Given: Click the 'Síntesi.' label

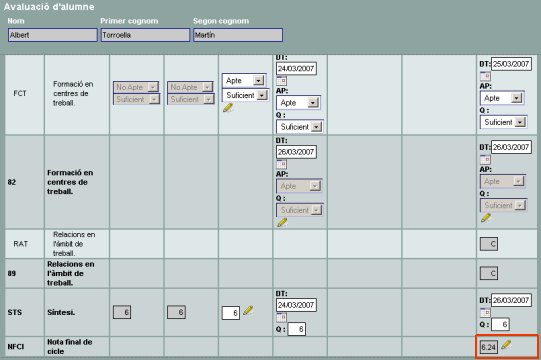Looking at the screenshot, I should (x=61, y=312).
